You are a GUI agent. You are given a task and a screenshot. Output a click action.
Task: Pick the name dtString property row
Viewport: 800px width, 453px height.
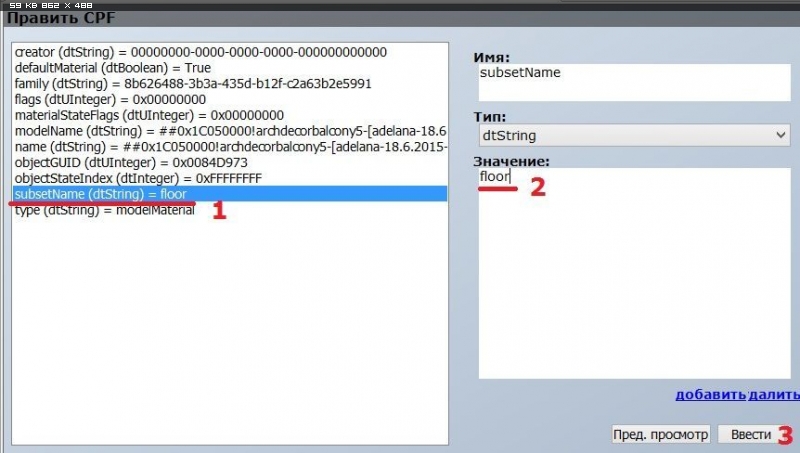(230, 147)
